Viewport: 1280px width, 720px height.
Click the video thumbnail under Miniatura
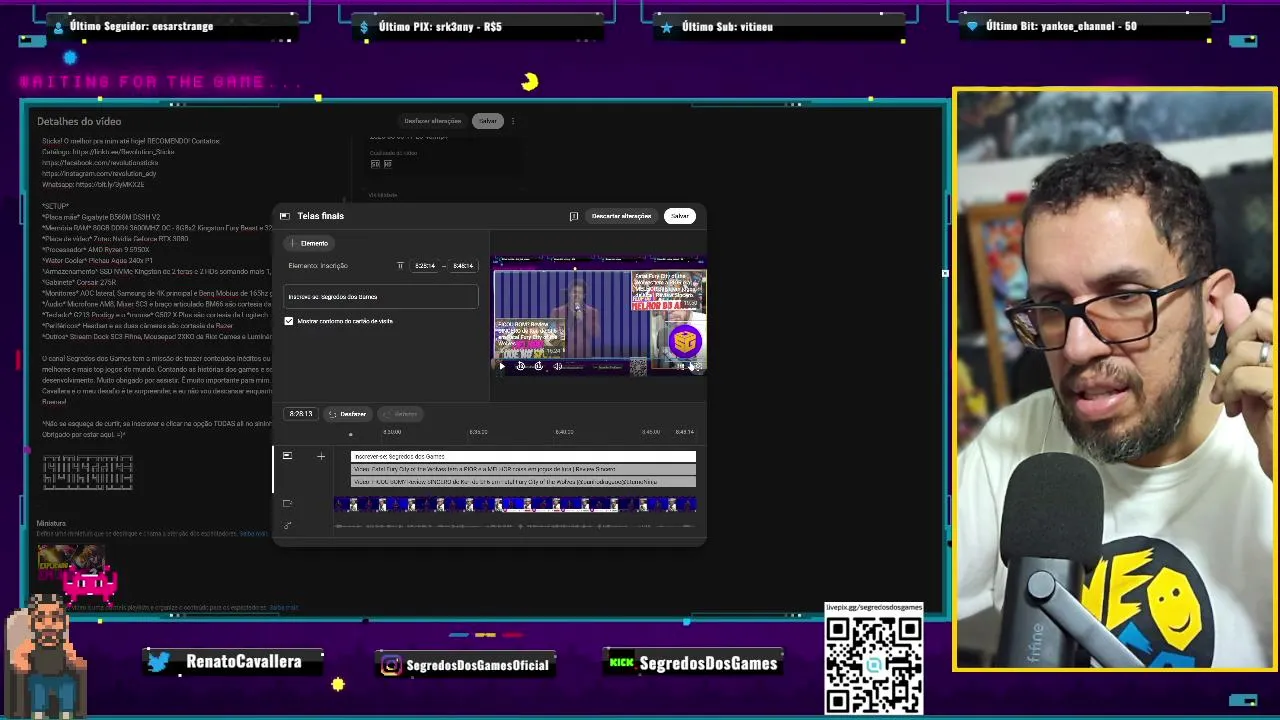tap(70, 561)
